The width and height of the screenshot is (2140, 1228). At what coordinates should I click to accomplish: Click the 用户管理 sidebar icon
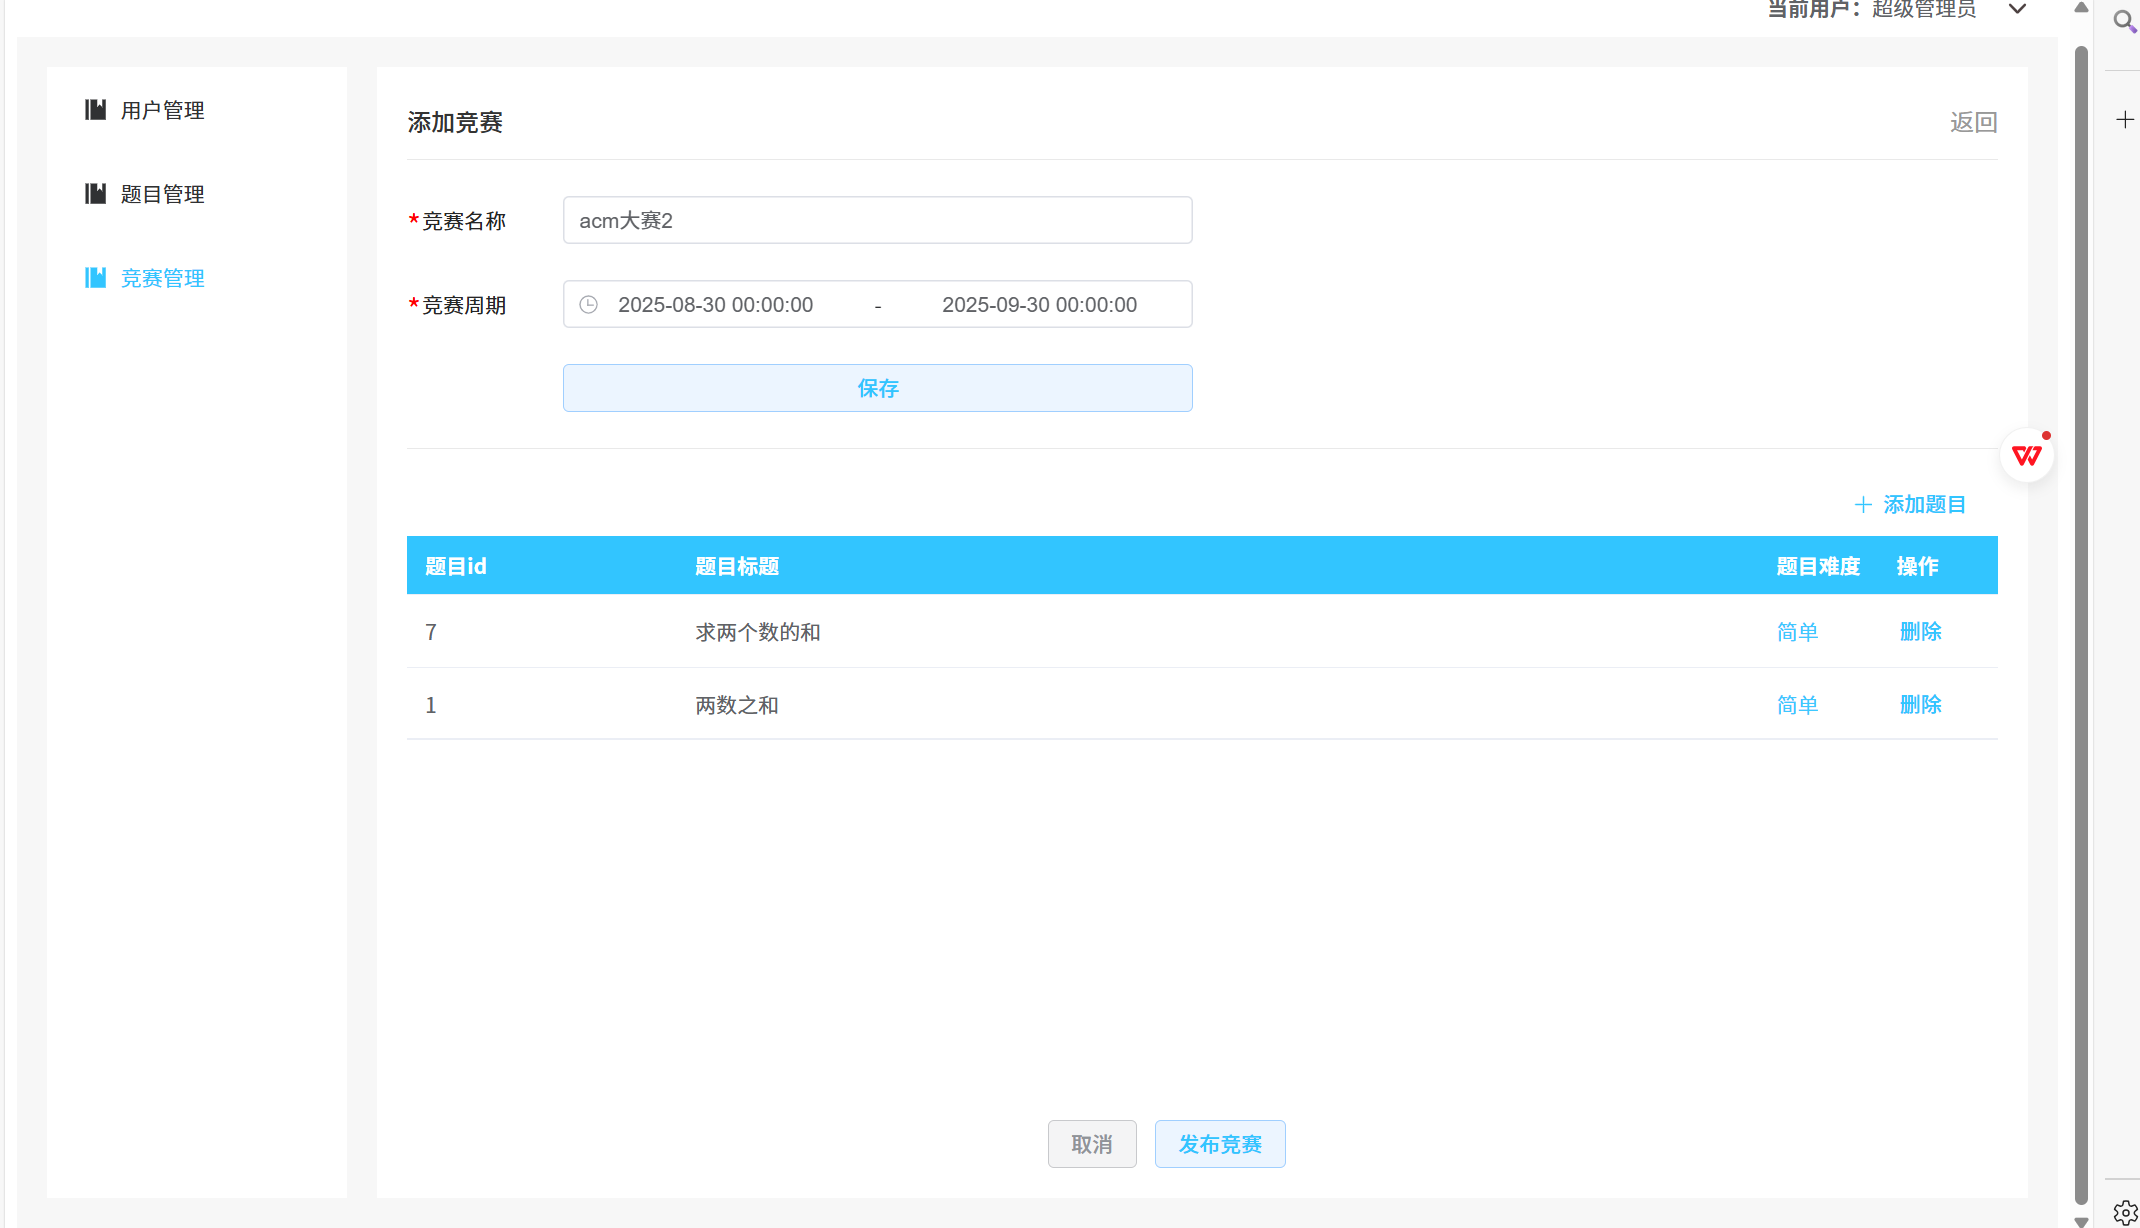[x=95, y=110]
